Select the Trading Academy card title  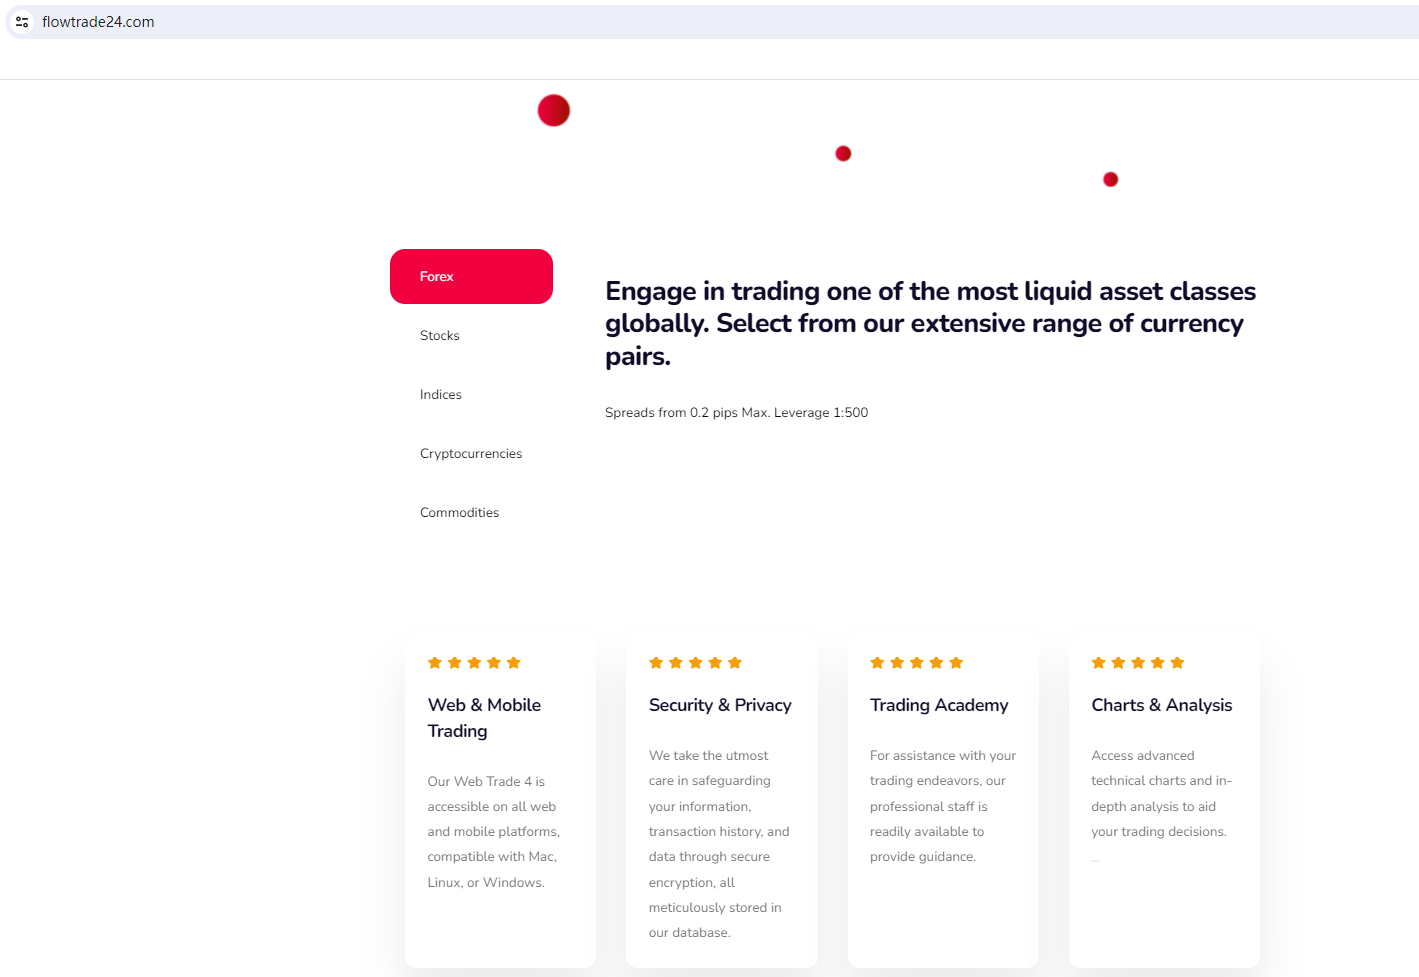click(939, 705)
